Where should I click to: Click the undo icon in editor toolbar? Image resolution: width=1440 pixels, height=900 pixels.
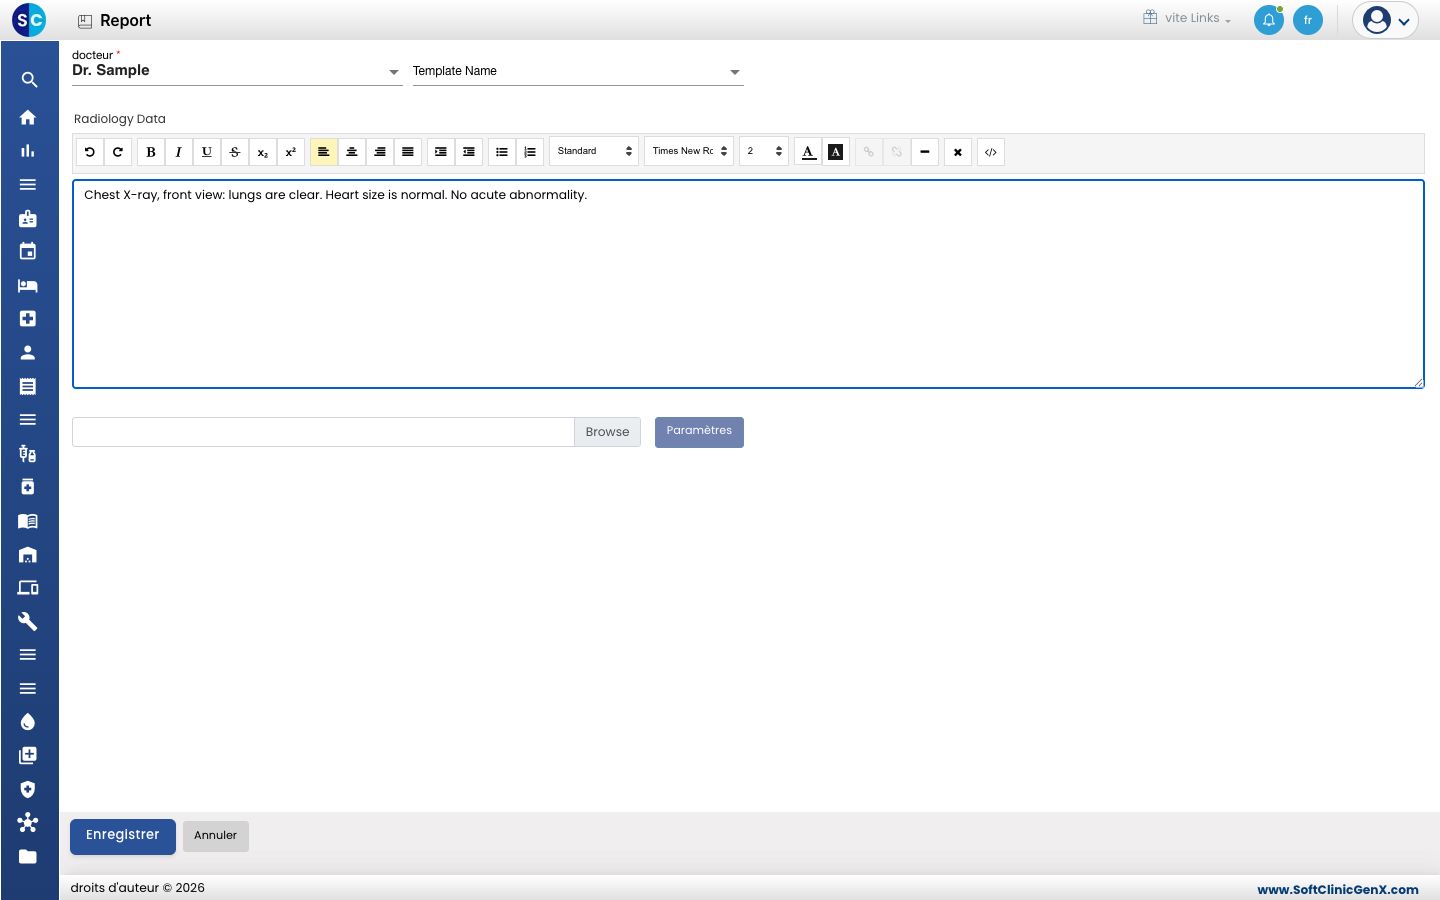(90, 152)
